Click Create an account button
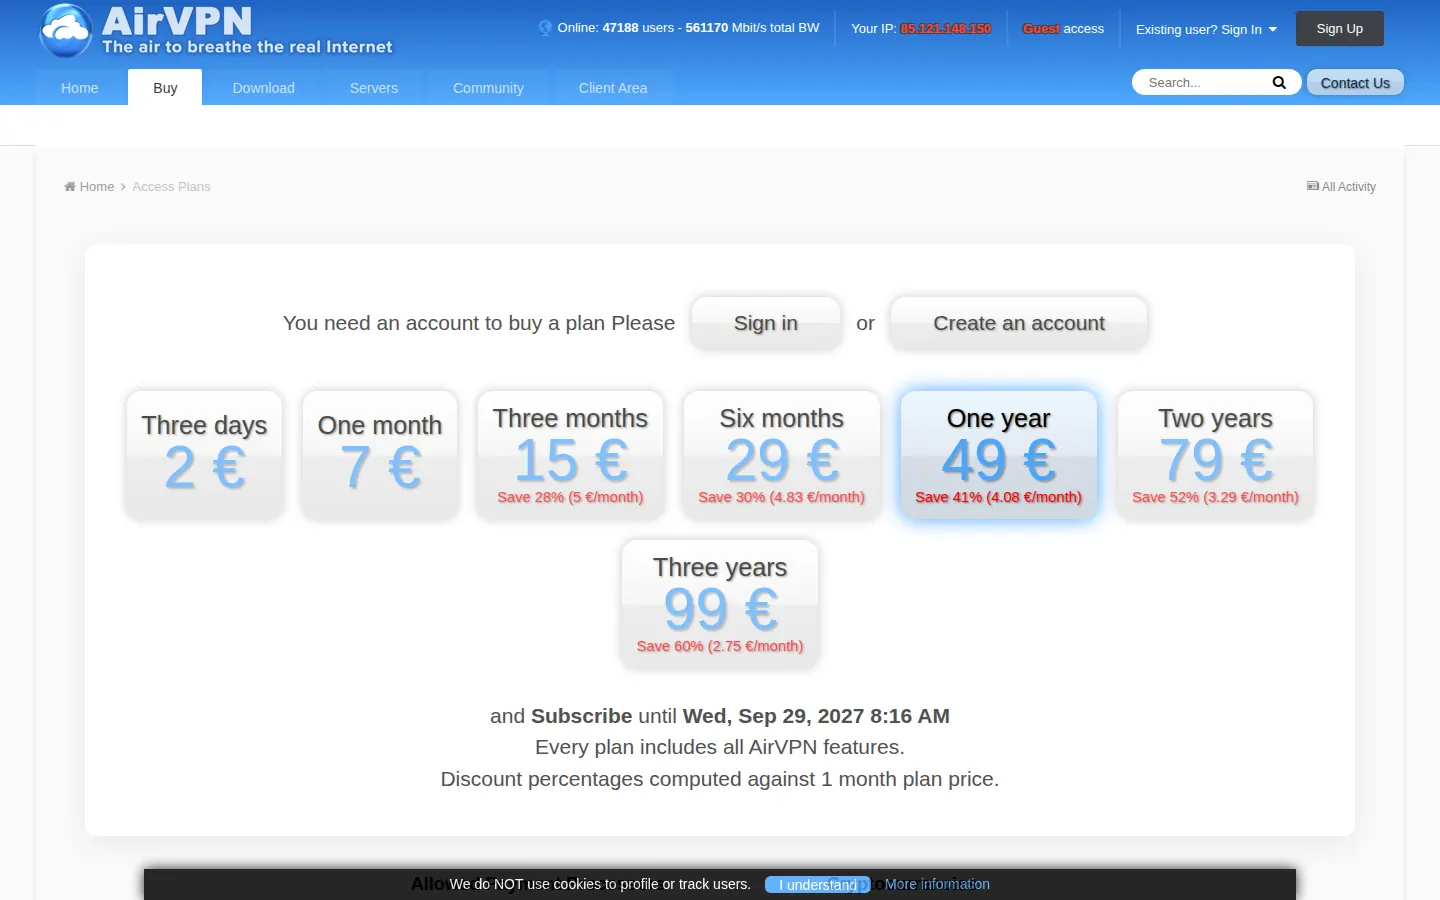Screen dimensions: 1440x900 1019,323
